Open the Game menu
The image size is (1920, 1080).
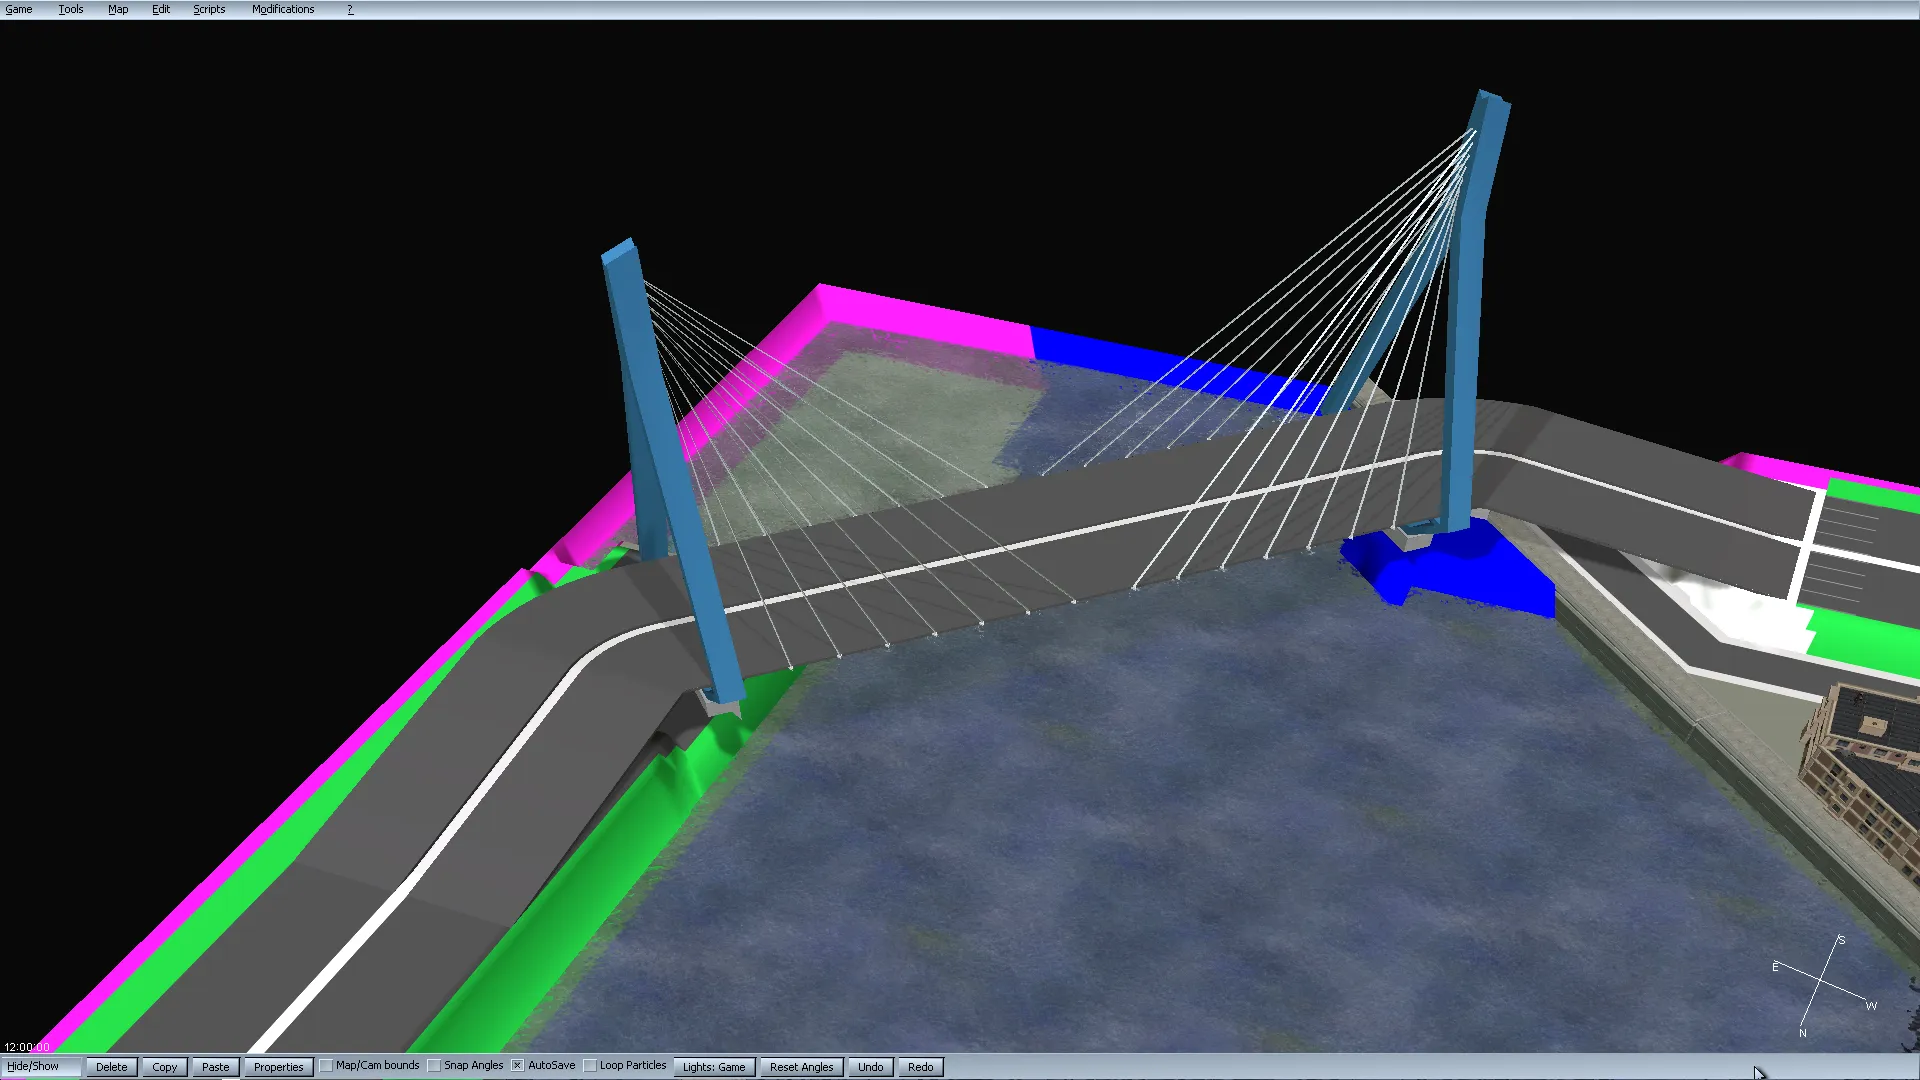tap(19, 9)
